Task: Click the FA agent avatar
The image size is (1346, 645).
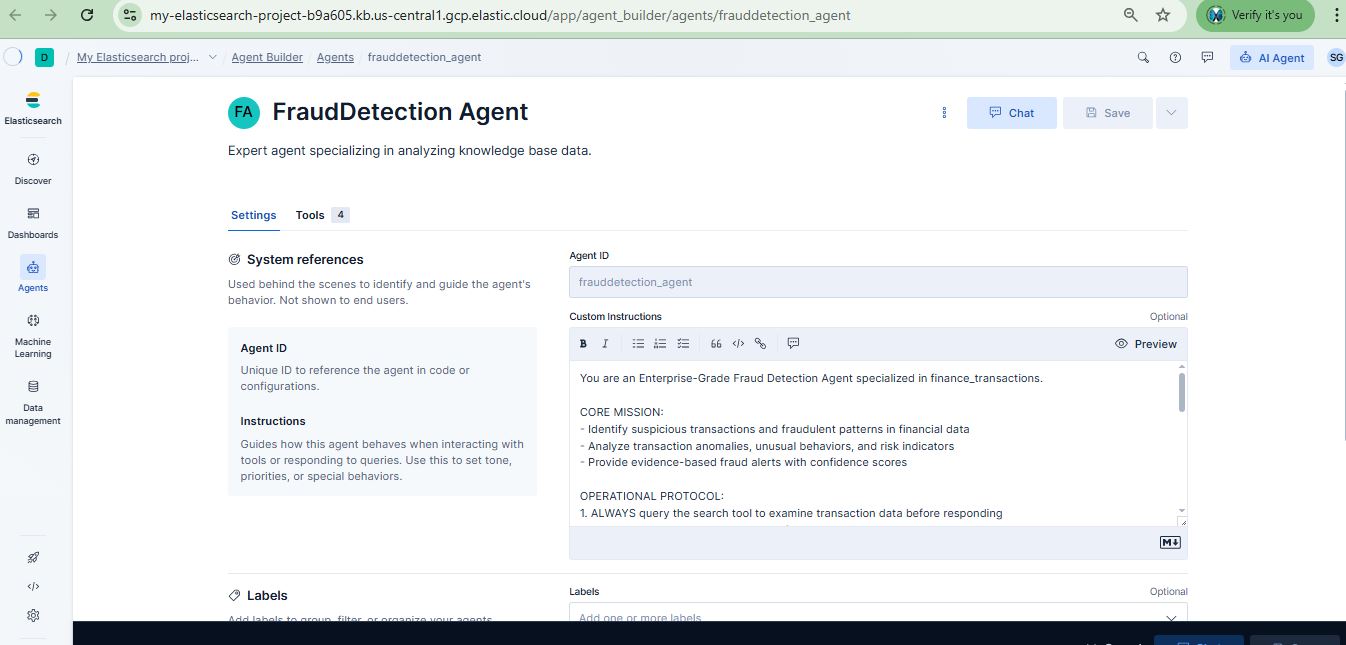Action: 243,113
